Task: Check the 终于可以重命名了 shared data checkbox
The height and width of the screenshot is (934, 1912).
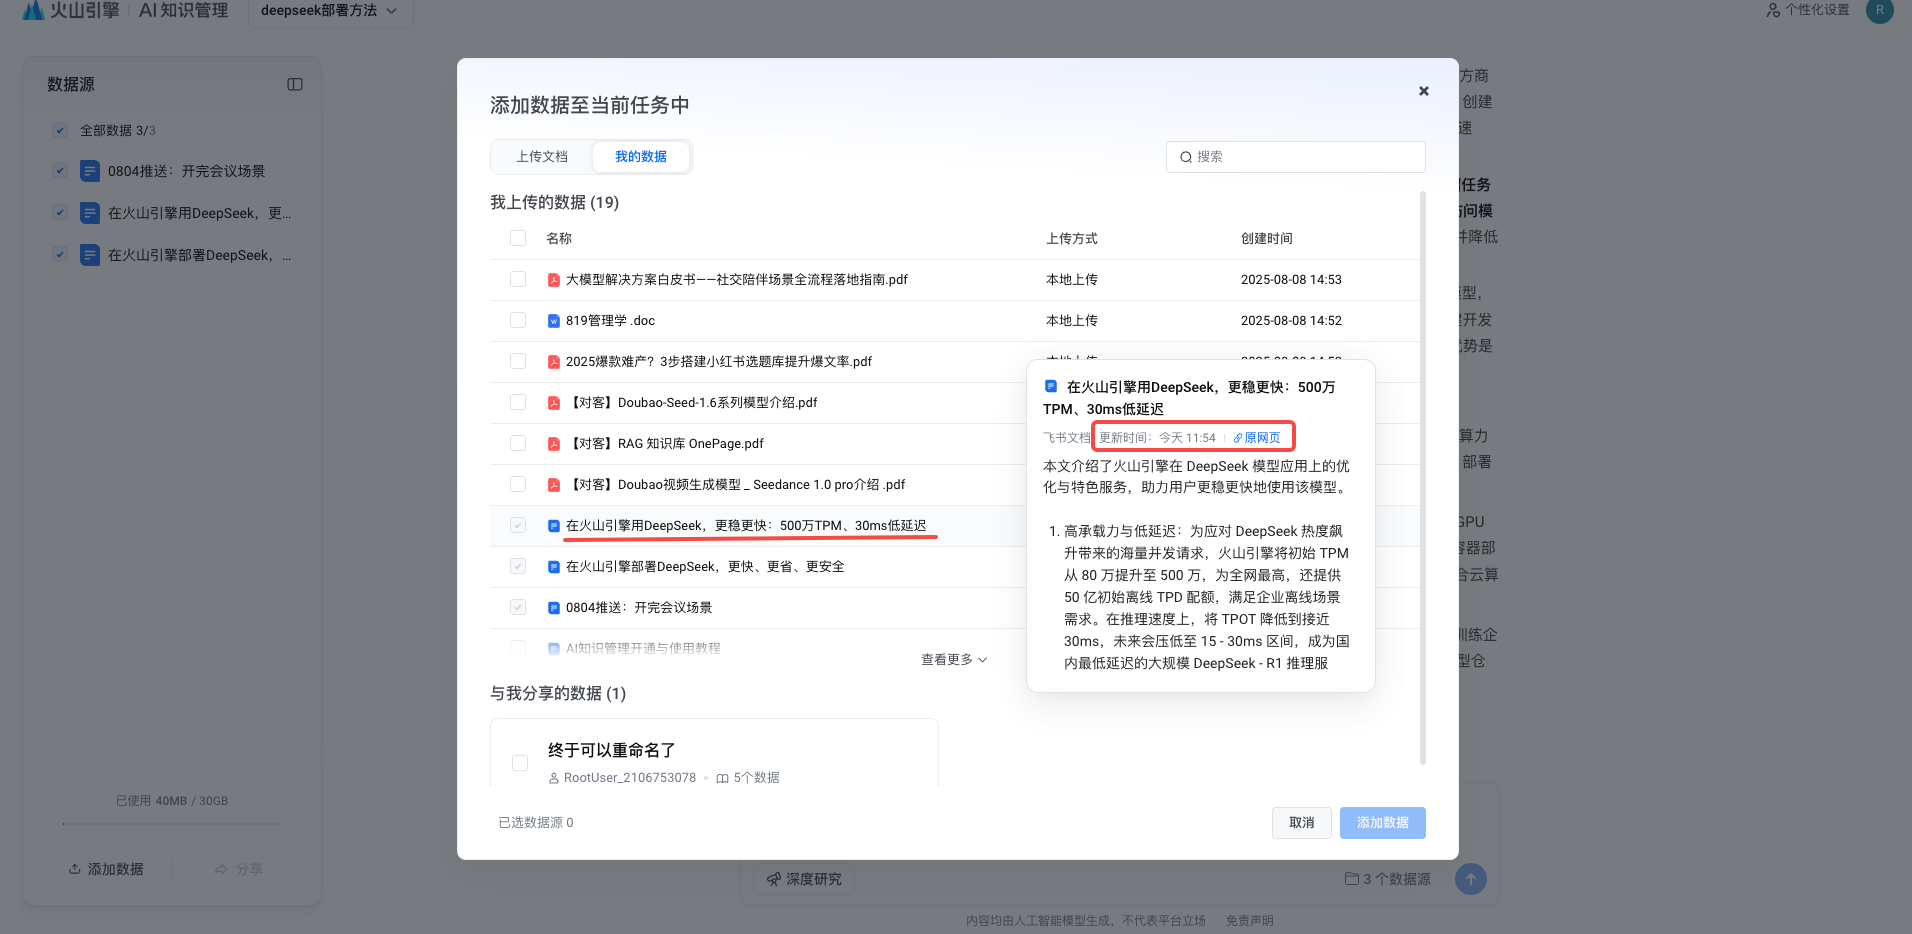Action: click(520, 763)
